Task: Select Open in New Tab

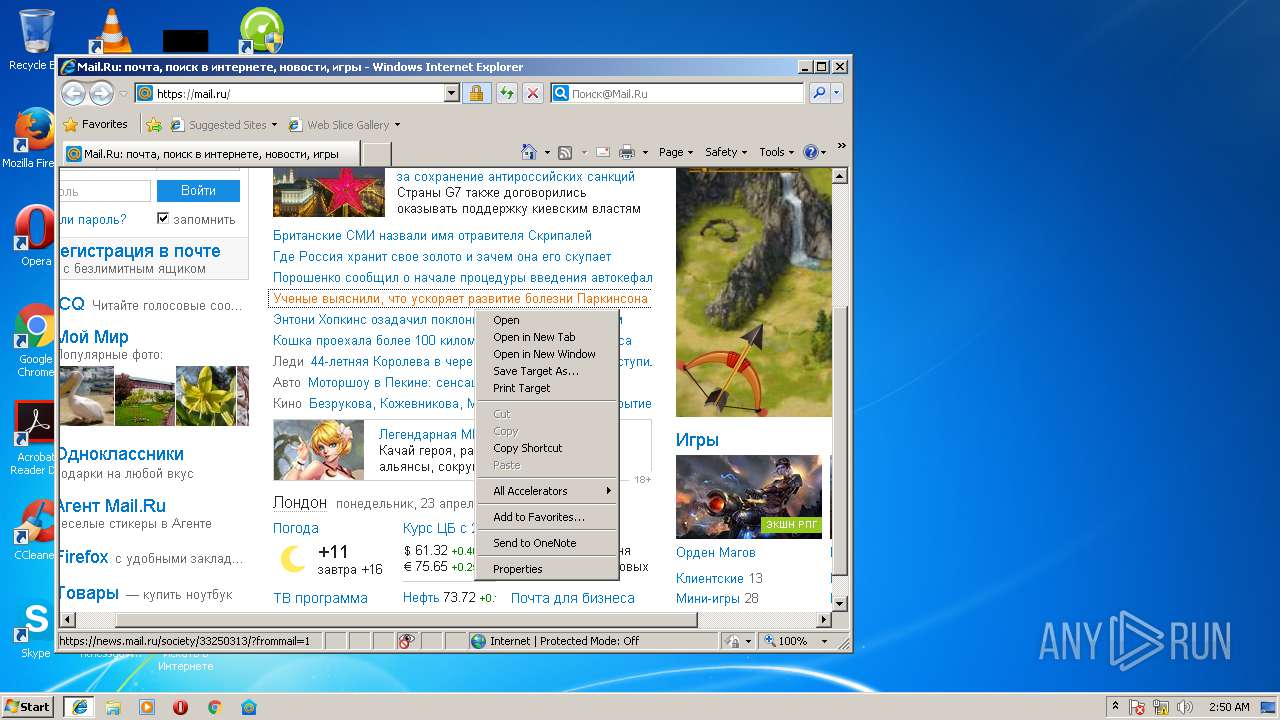Action: pyautogui.click(x=547, y=337)
